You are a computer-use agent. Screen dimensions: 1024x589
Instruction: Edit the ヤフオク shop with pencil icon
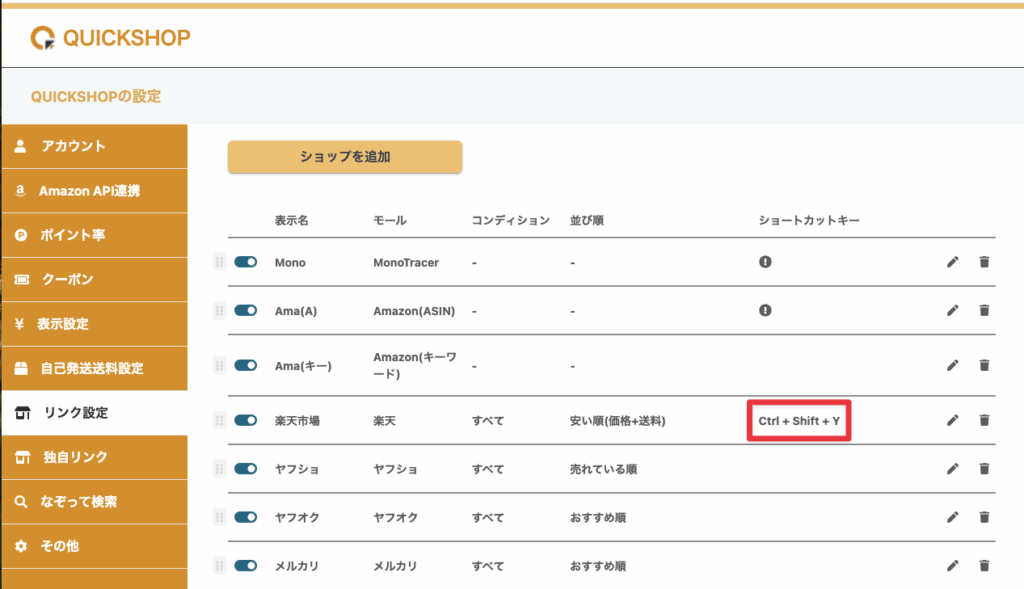(952, 517)
